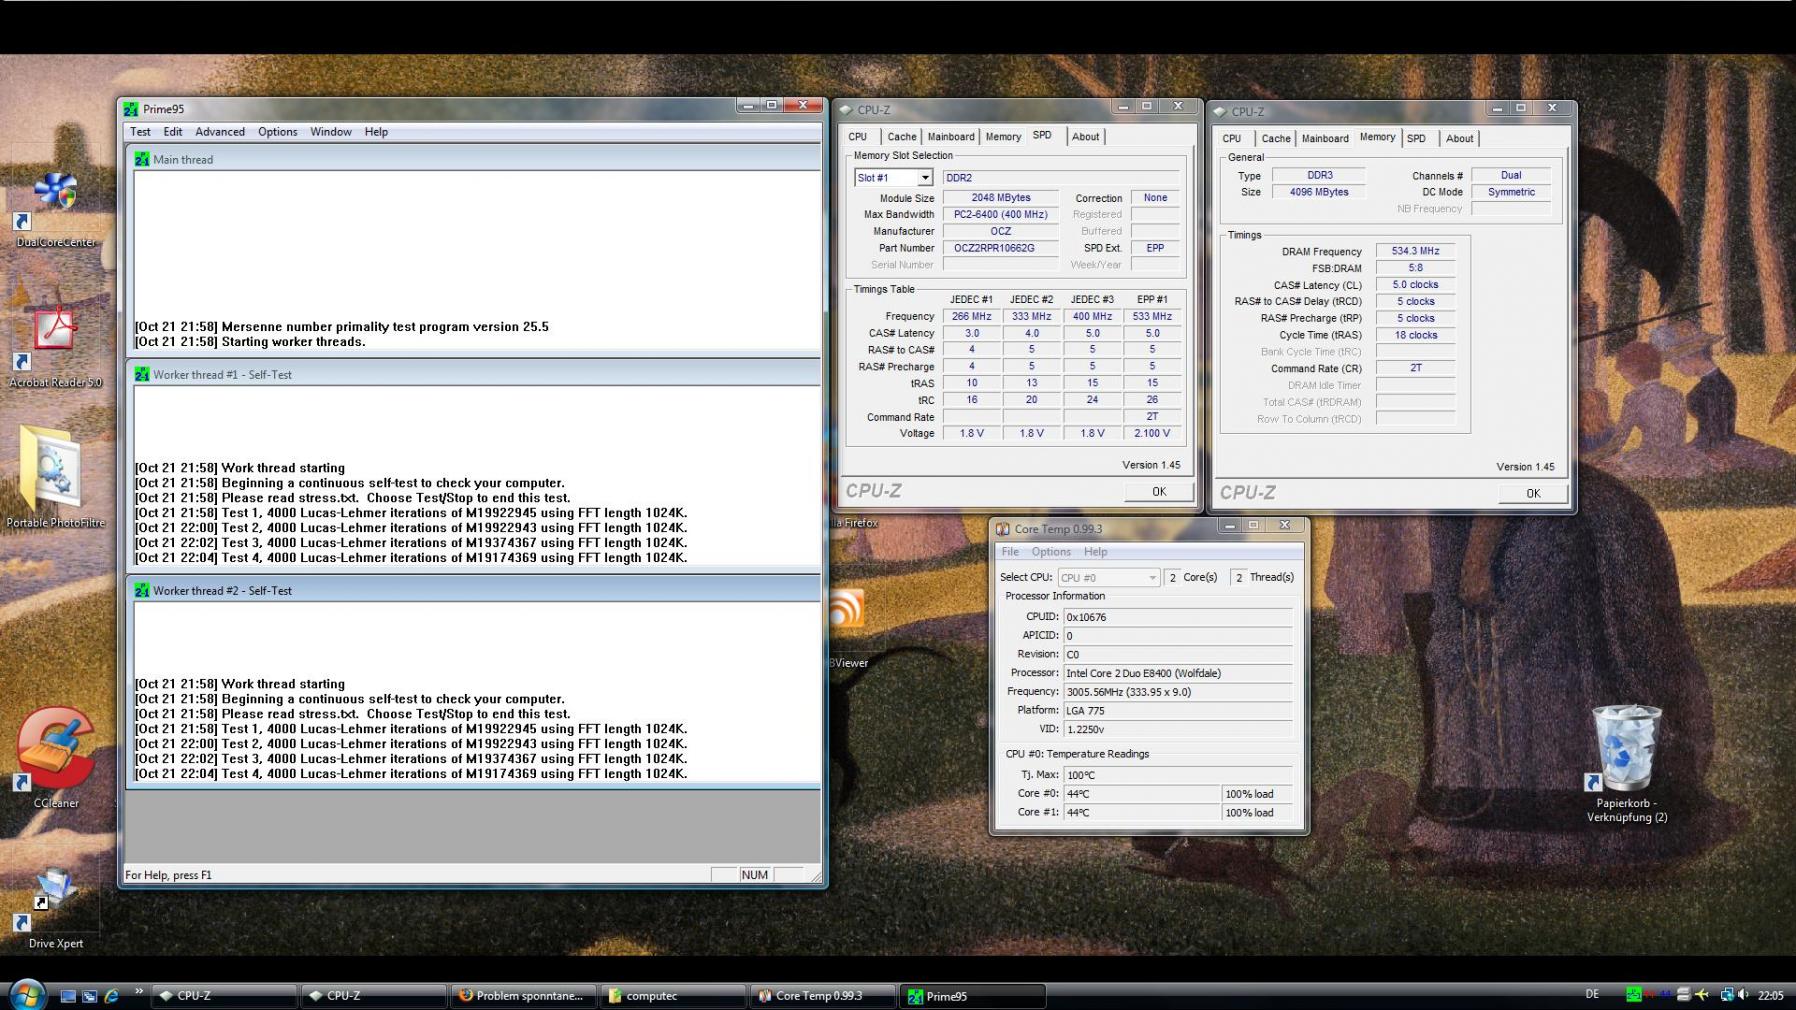Click the FSB:DRAM ratio value 5:8
The width and height of the screenshot is (1796, 1010).
point(1415,268)
